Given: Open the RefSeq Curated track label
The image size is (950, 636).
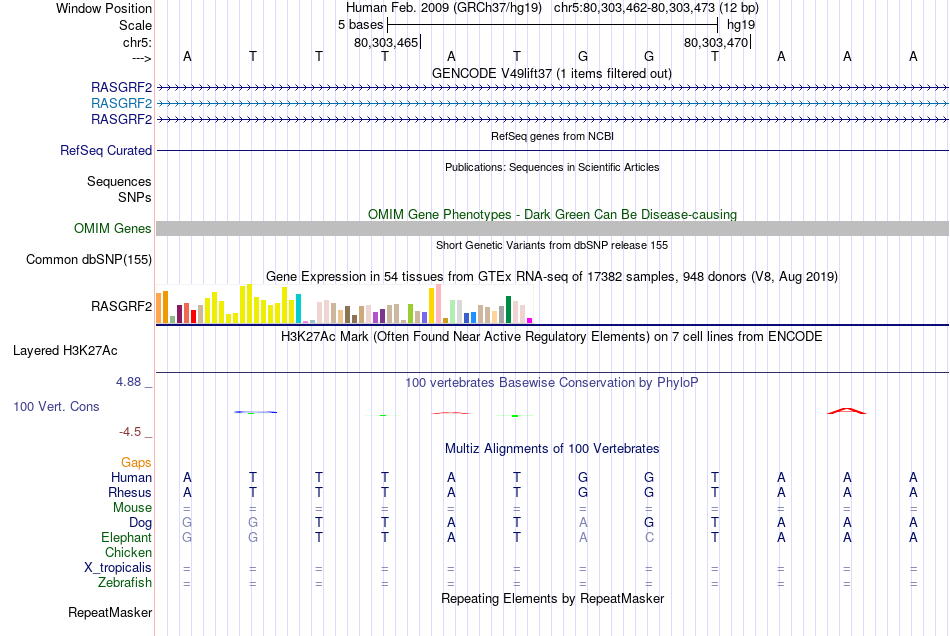Looking at the screenshot, I should (105, 150).
